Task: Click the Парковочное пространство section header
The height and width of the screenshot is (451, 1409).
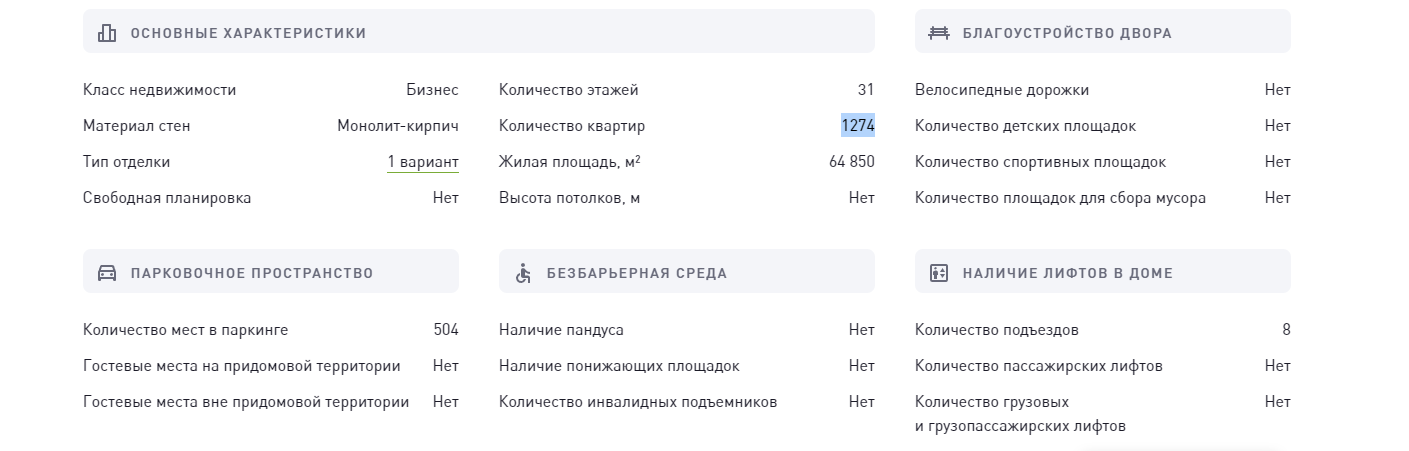Action: point(271,271)
